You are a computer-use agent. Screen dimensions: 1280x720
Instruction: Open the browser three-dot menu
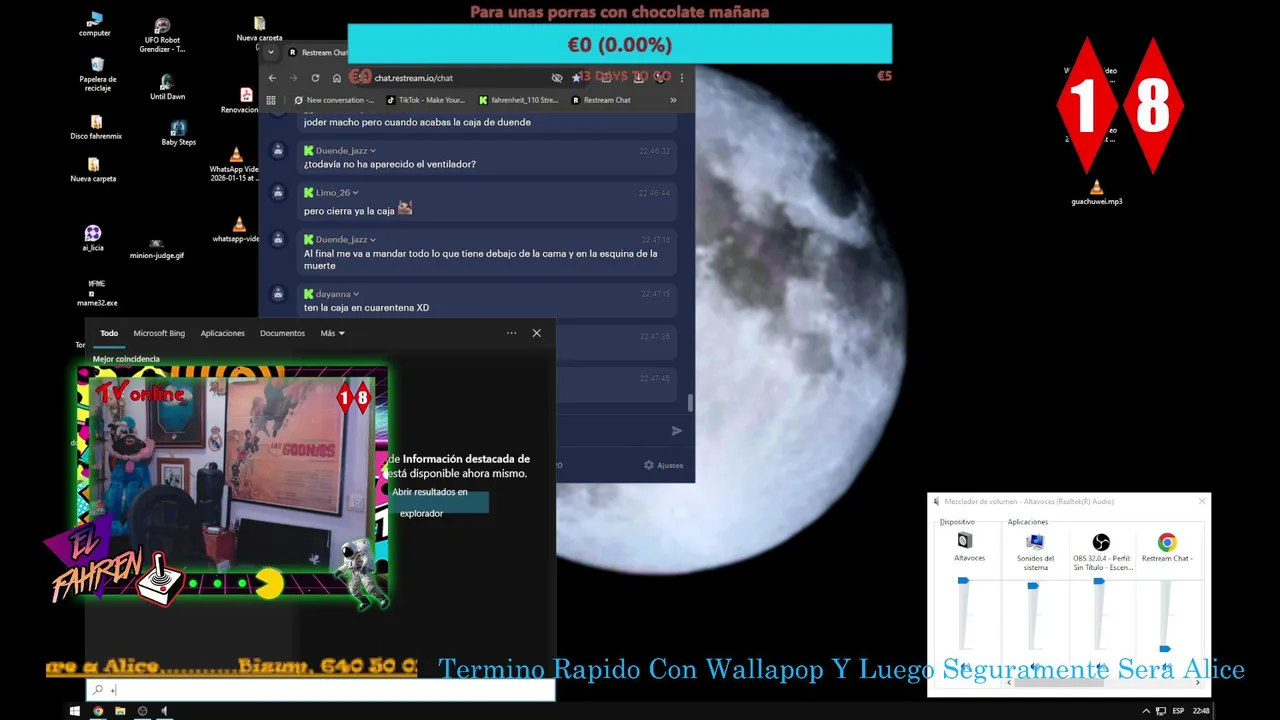point(682,78)
